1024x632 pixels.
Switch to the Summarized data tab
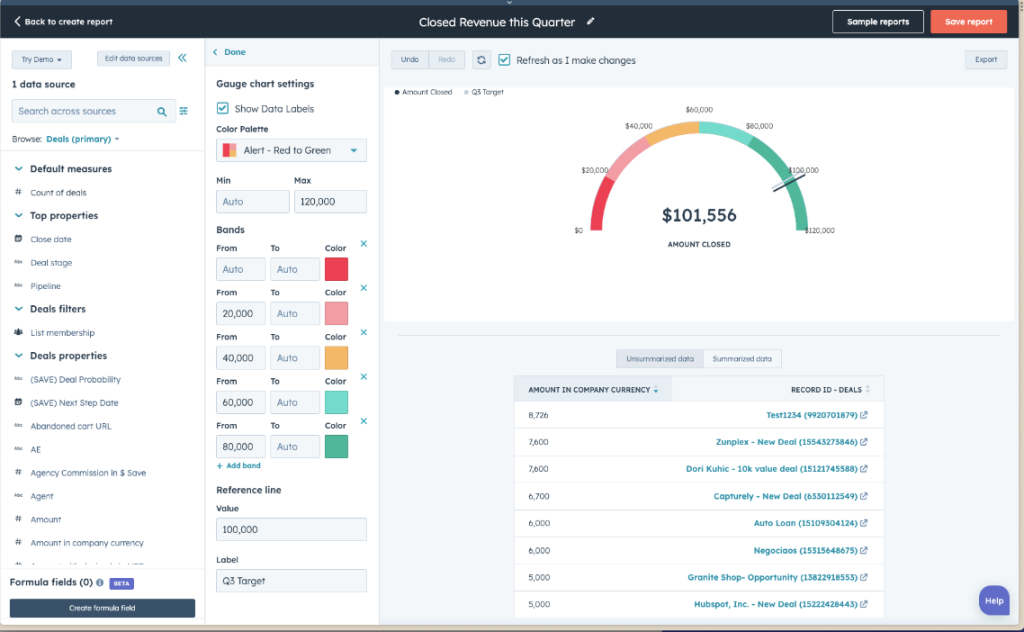point(741,359)
